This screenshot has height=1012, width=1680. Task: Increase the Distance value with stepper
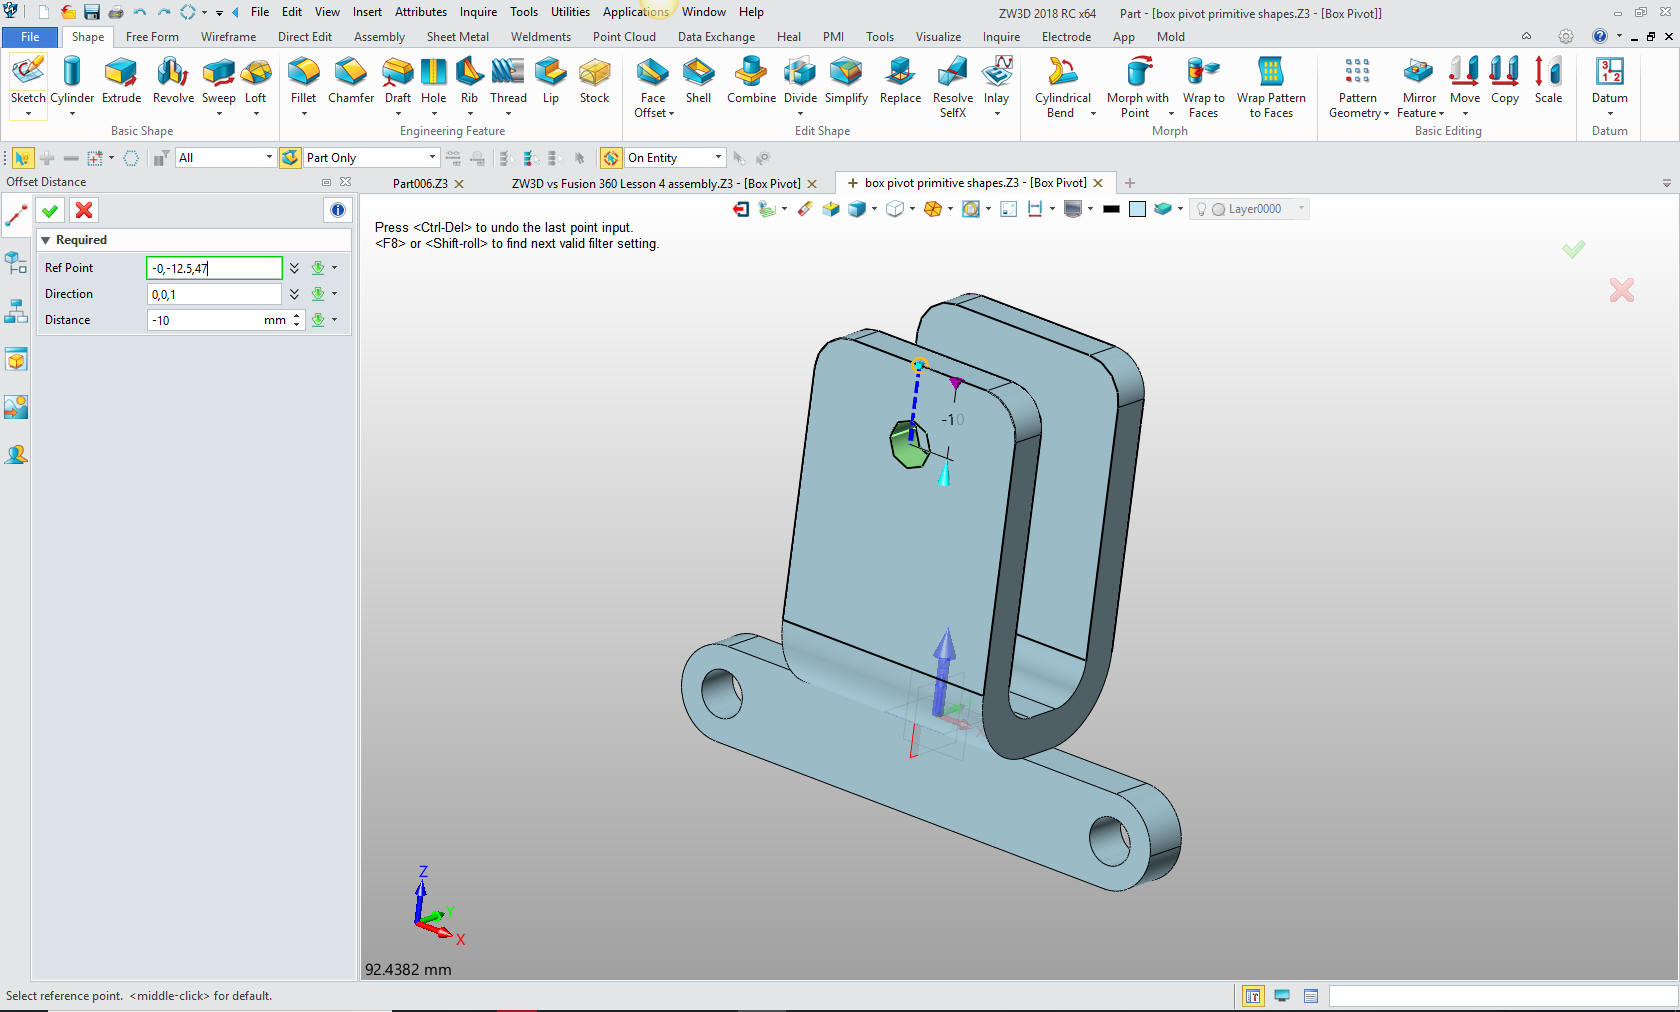pyautogui.click(x=297, y=316)
